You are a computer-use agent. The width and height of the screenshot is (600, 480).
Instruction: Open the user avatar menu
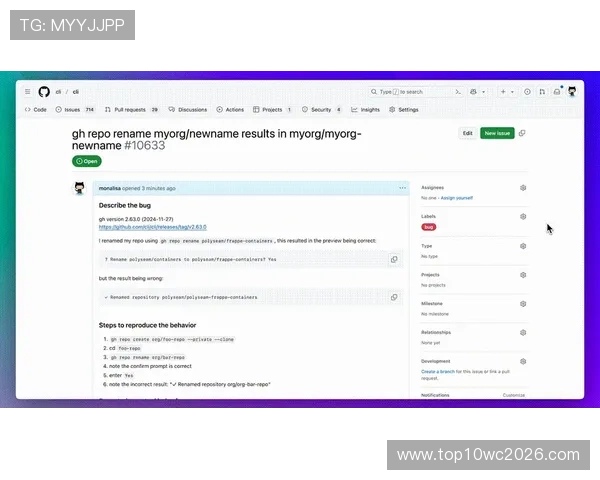tap(572, 91)
